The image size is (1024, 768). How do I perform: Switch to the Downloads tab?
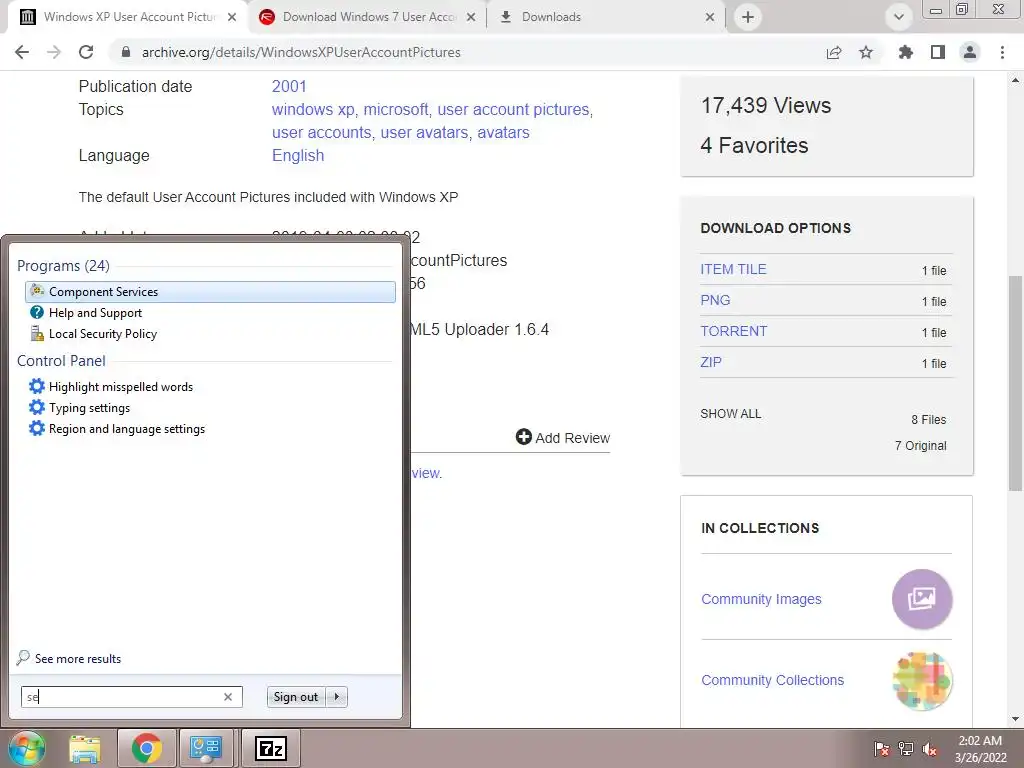[606, 17]
